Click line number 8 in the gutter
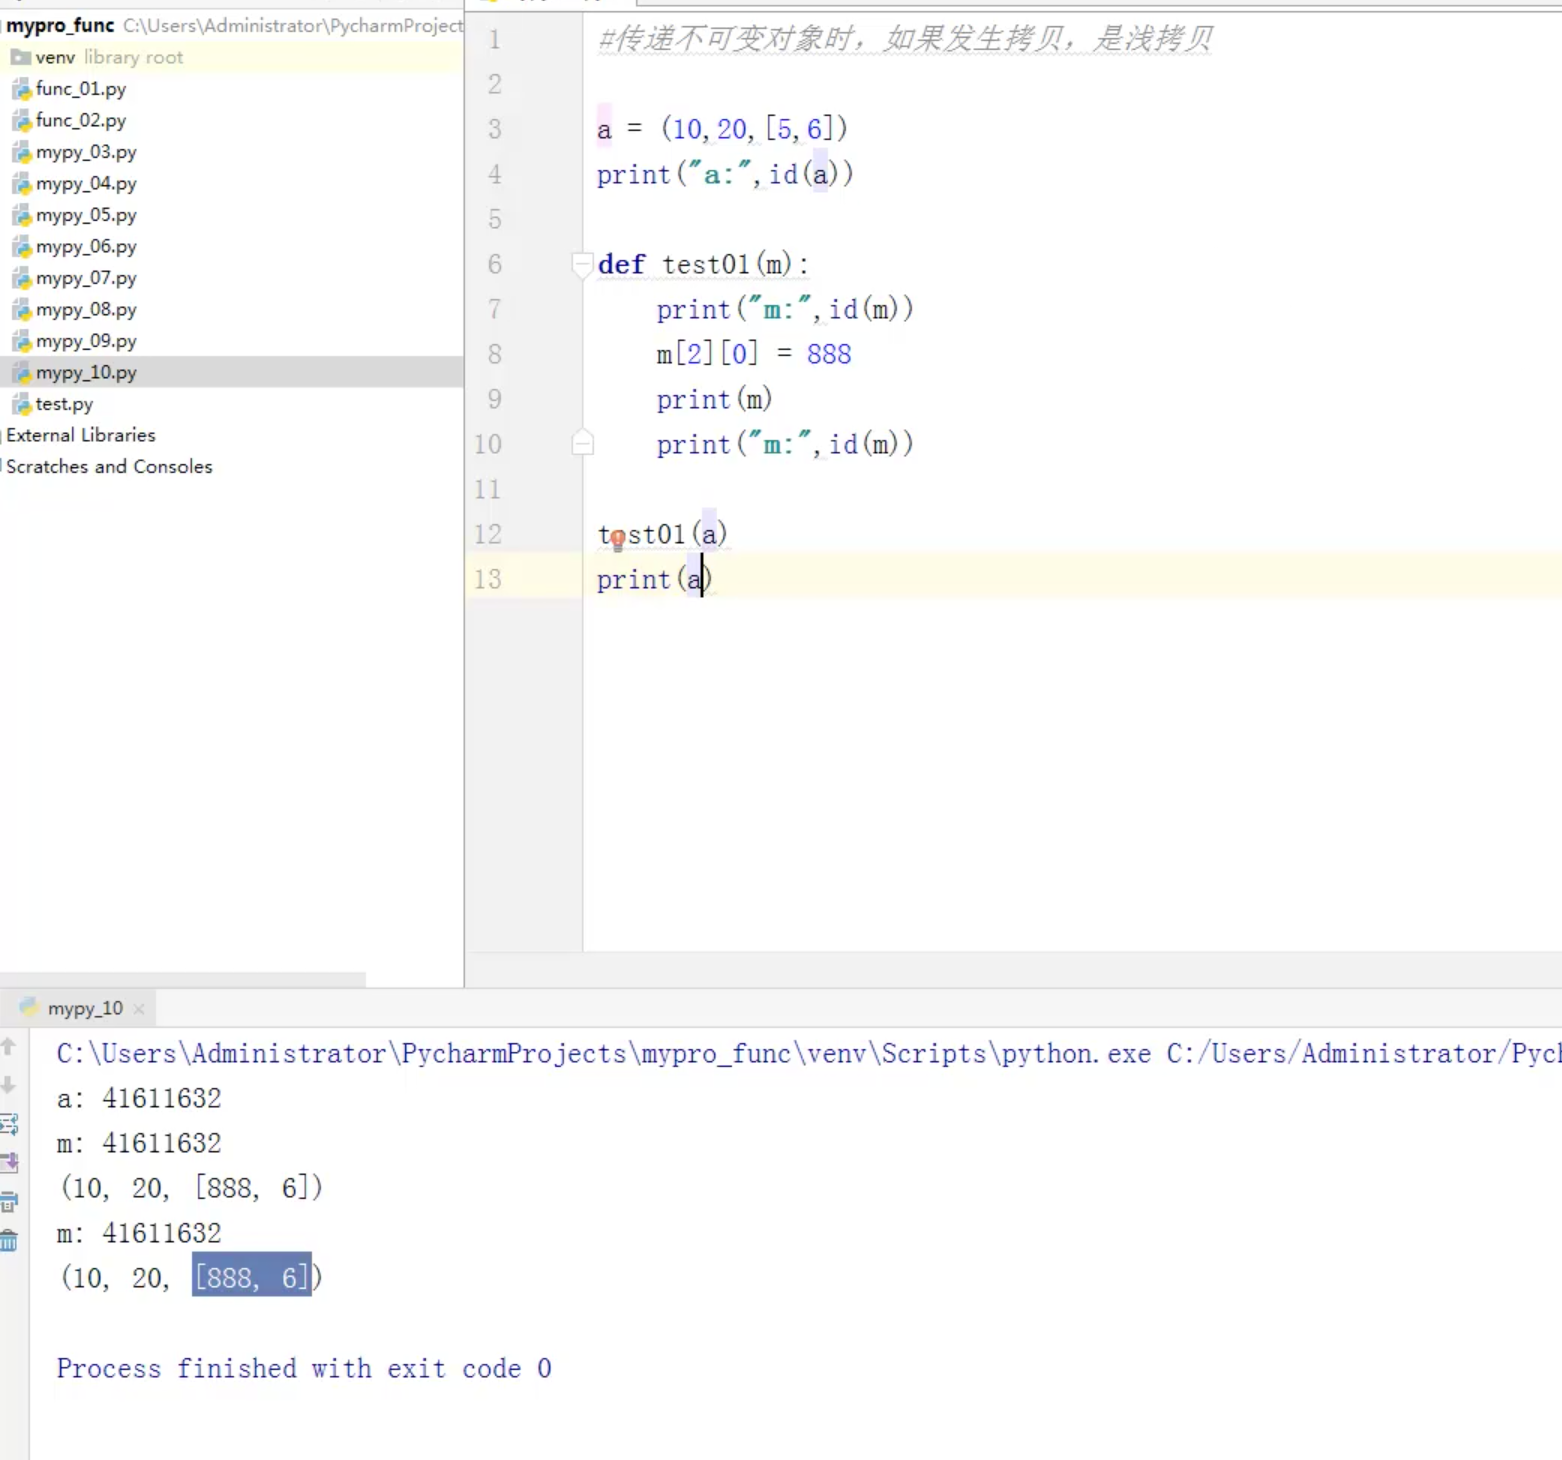Viewport: 1562px width, 1460px height. pos(495,354)
